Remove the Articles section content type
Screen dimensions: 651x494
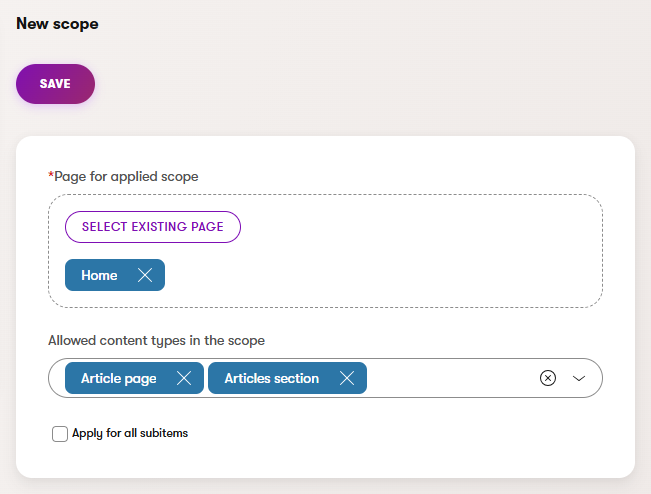coord(347,378)
